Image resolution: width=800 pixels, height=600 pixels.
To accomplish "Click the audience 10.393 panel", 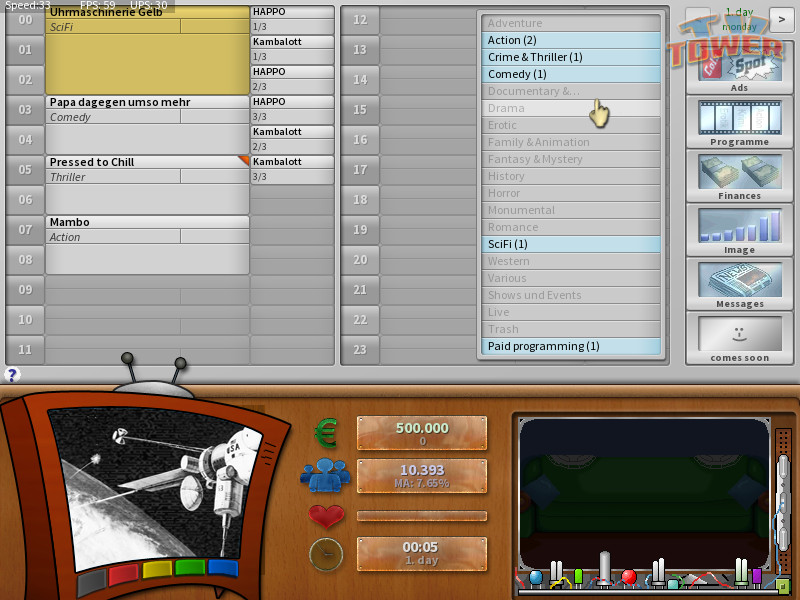I will 422,476.
